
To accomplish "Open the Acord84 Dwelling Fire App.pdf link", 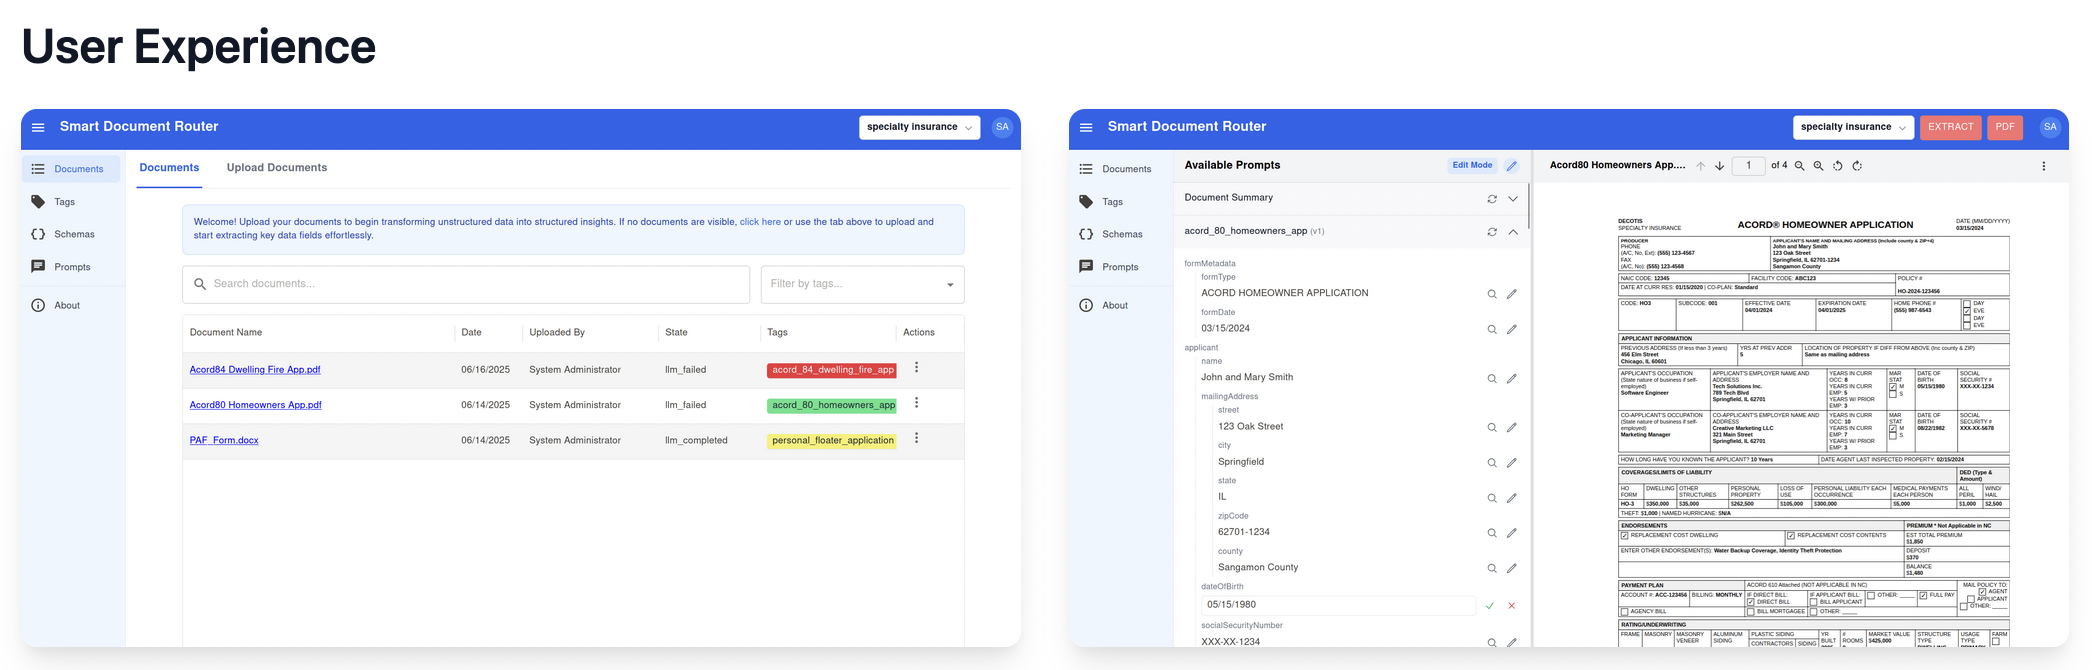I will click(x=255, y=370).
